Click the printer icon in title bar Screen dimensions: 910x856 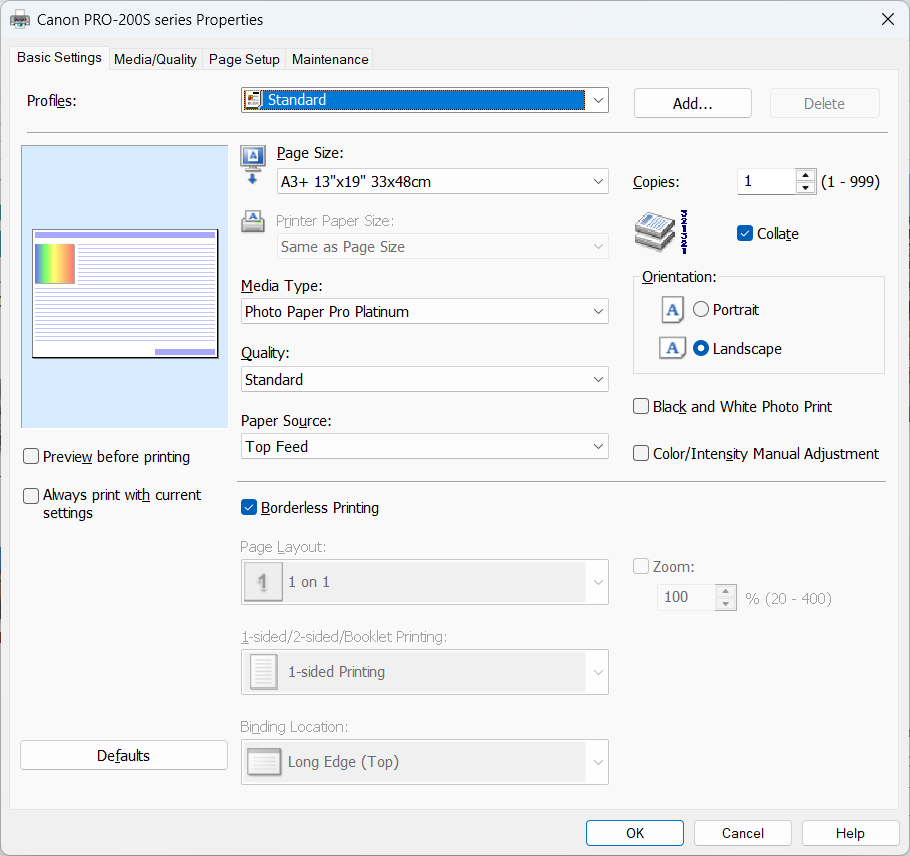tap(20, 19)
